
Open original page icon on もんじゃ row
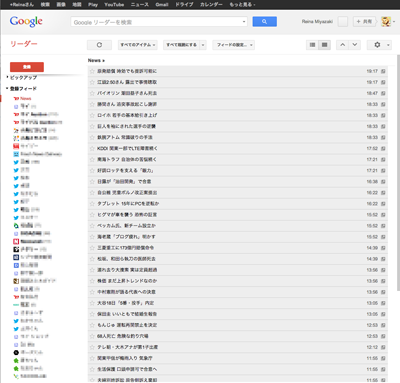pyautogui.click(x=383, y=325)
